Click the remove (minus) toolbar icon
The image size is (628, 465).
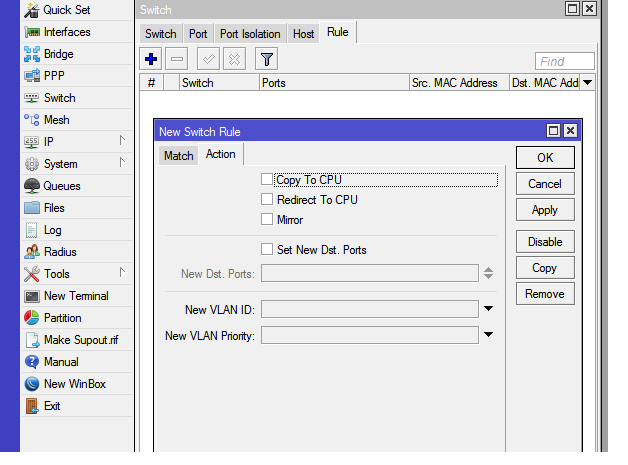pos(177,59)
